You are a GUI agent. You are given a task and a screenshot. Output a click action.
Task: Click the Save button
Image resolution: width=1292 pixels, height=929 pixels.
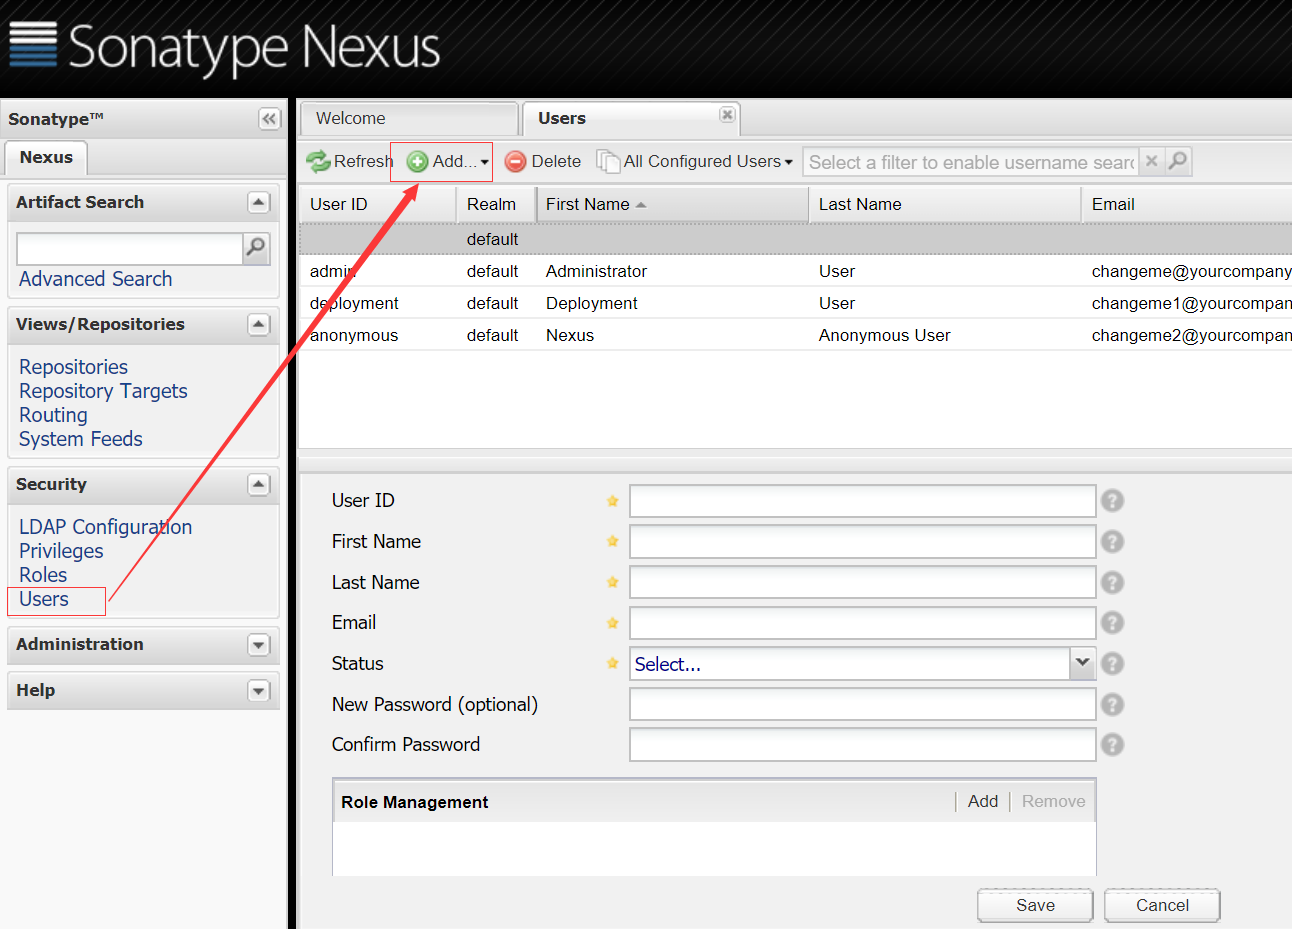pos(1035,905)
